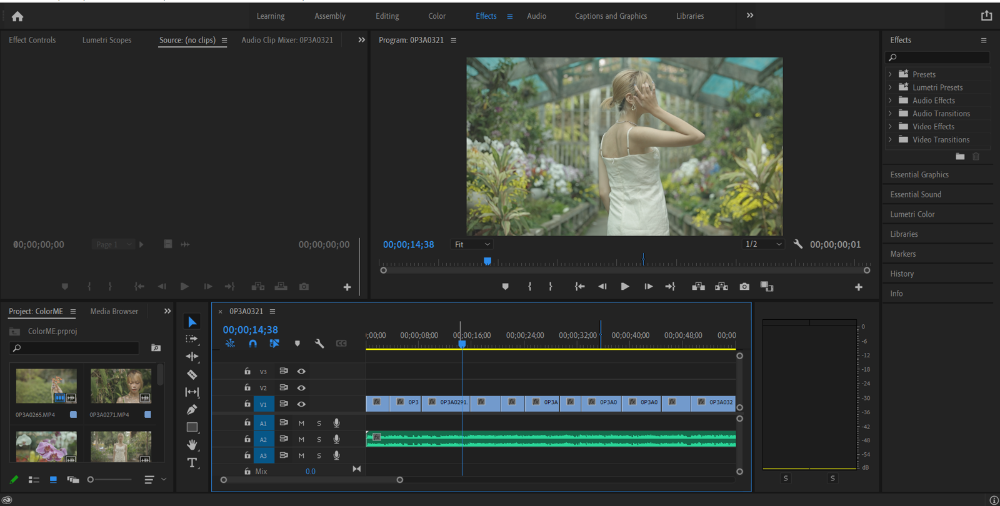
Task: Toggle insert sequences as nests
Action: [230, 343]
